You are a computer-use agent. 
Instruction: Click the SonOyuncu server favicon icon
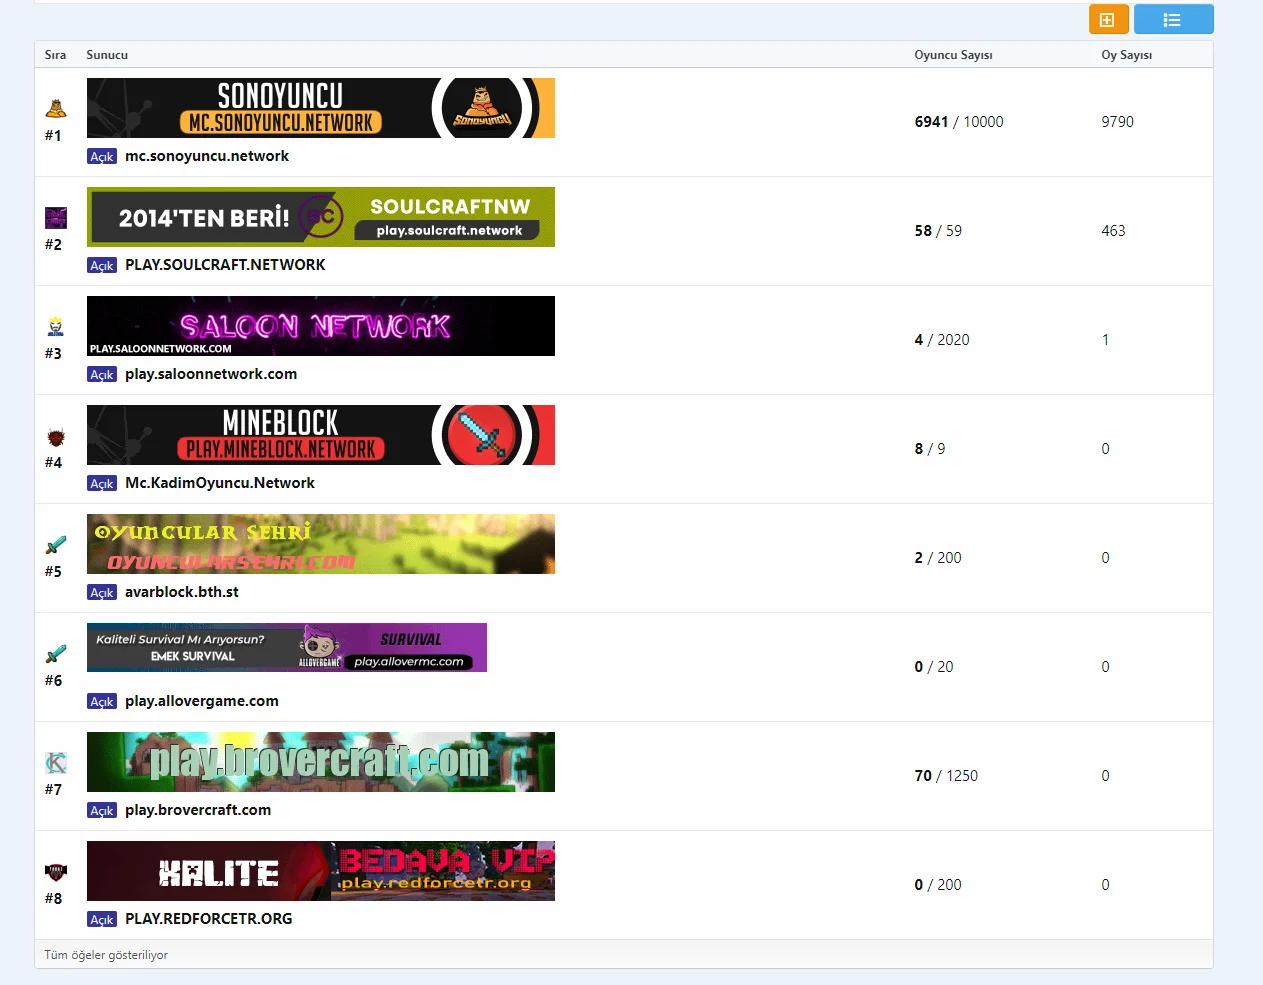pyautogui.click(x=56, y=109)
